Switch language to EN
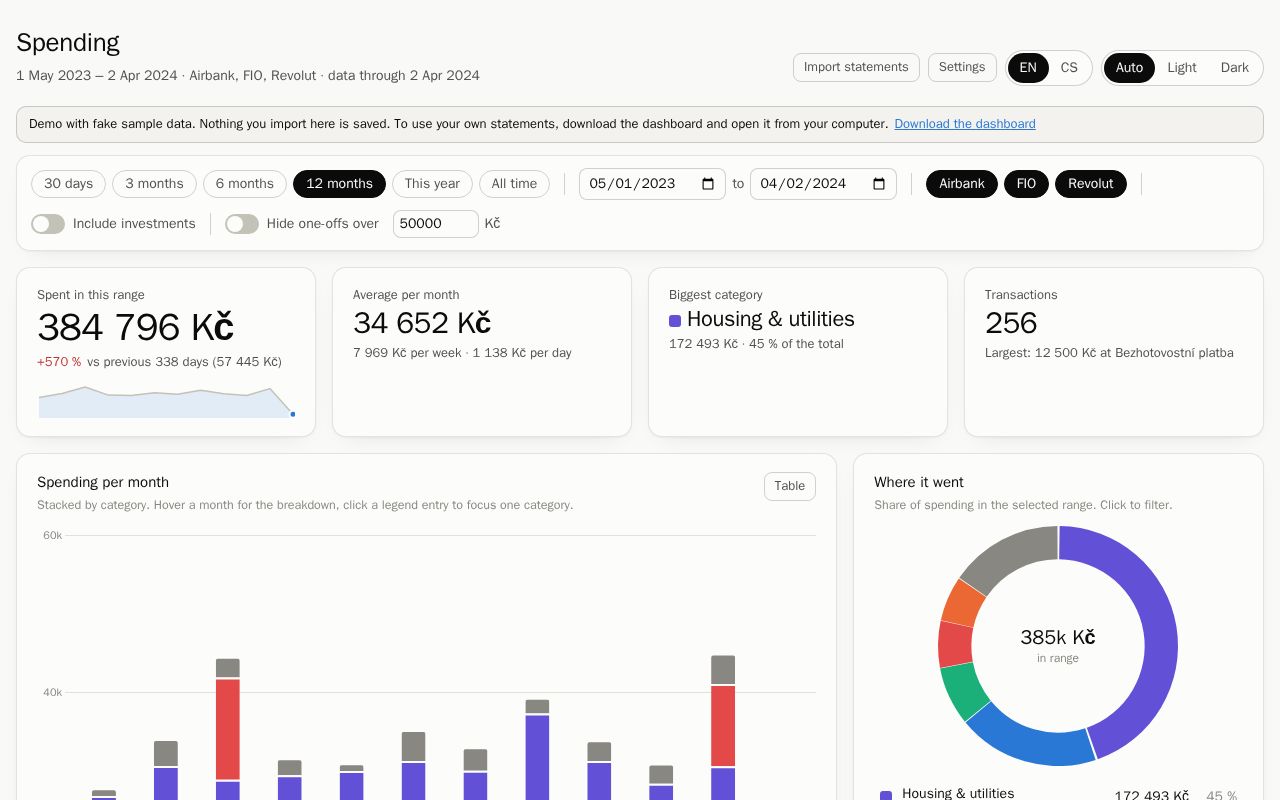 [x=1028, y=68]
